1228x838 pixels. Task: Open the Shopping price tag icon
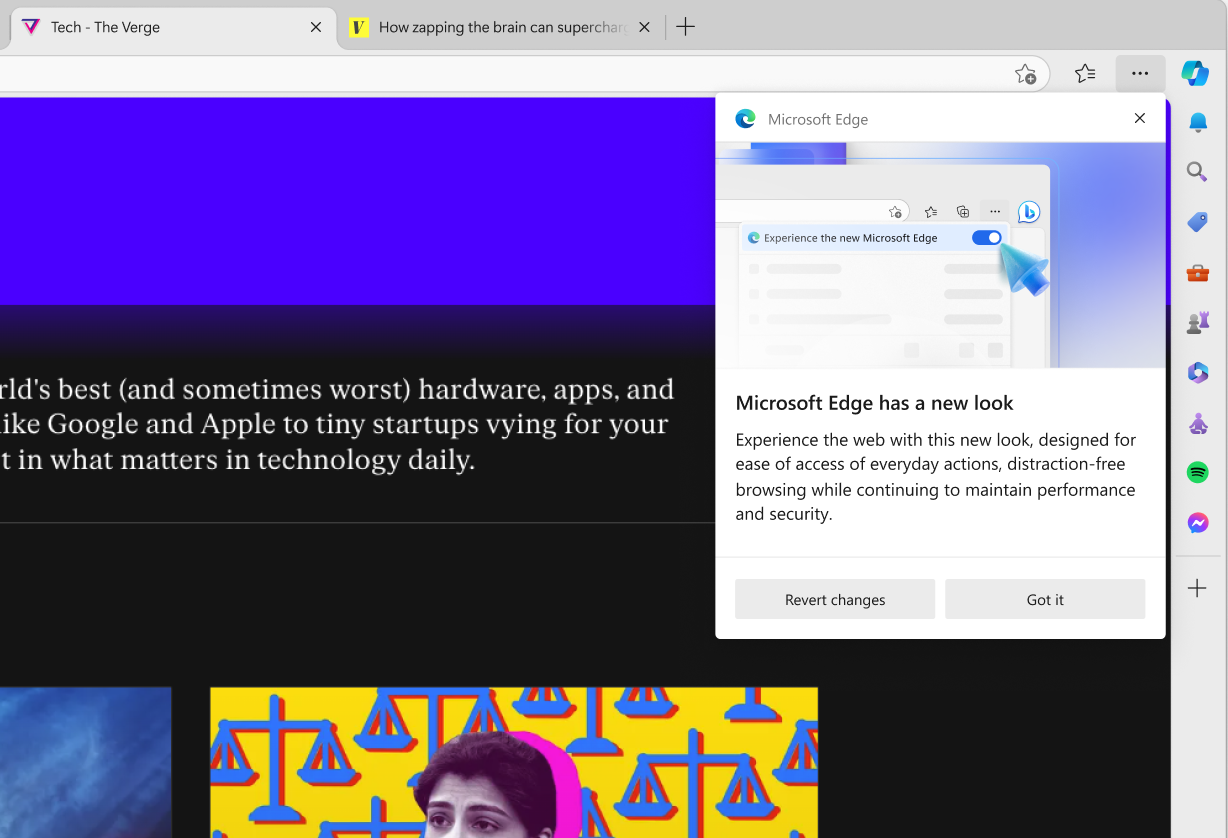coord(1197,222)
